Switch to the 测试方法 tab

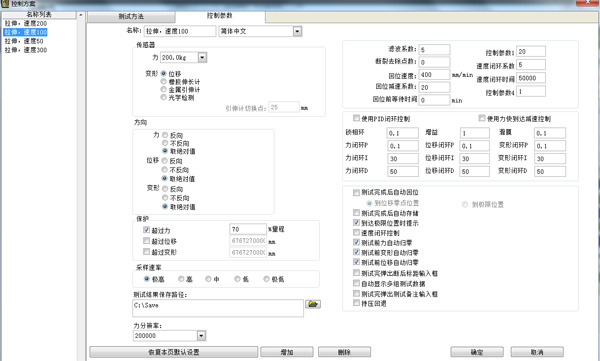[131, 16]
